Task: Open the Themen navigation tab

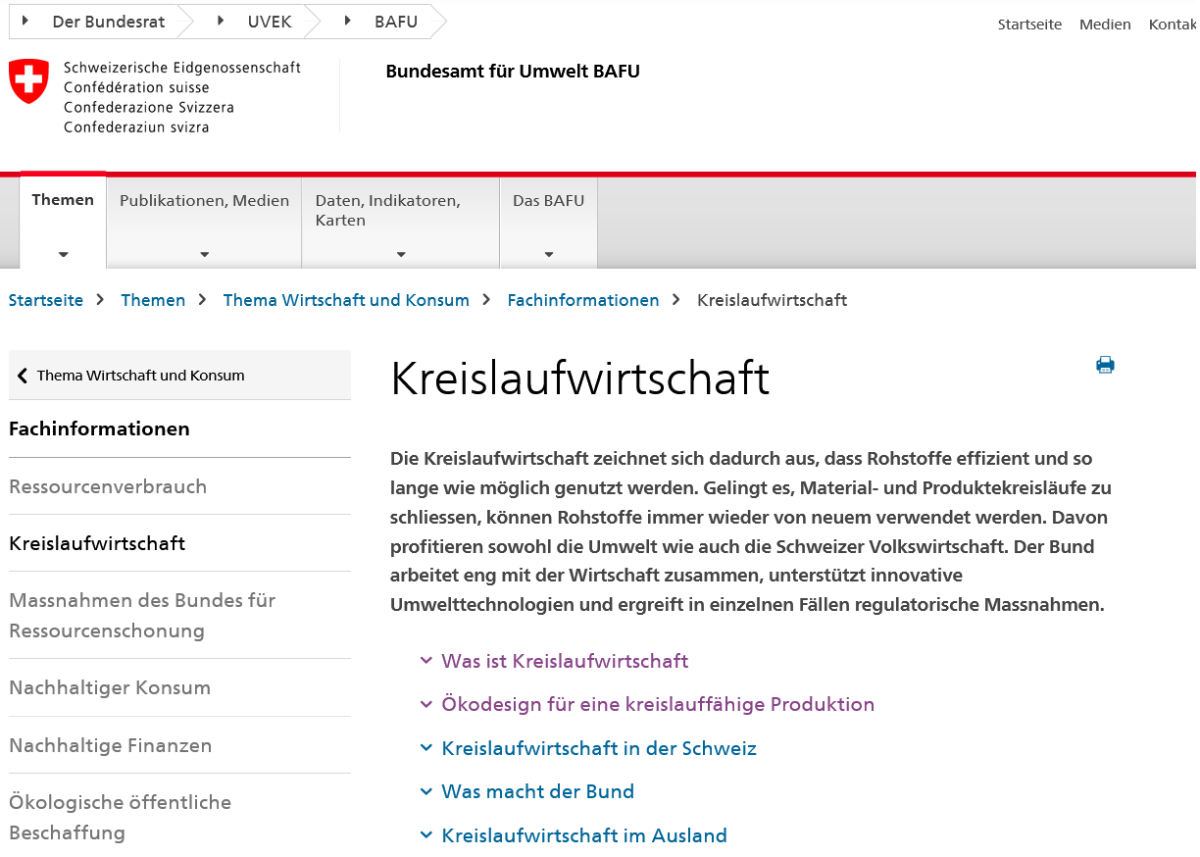Action: click(x=63, y=220)
